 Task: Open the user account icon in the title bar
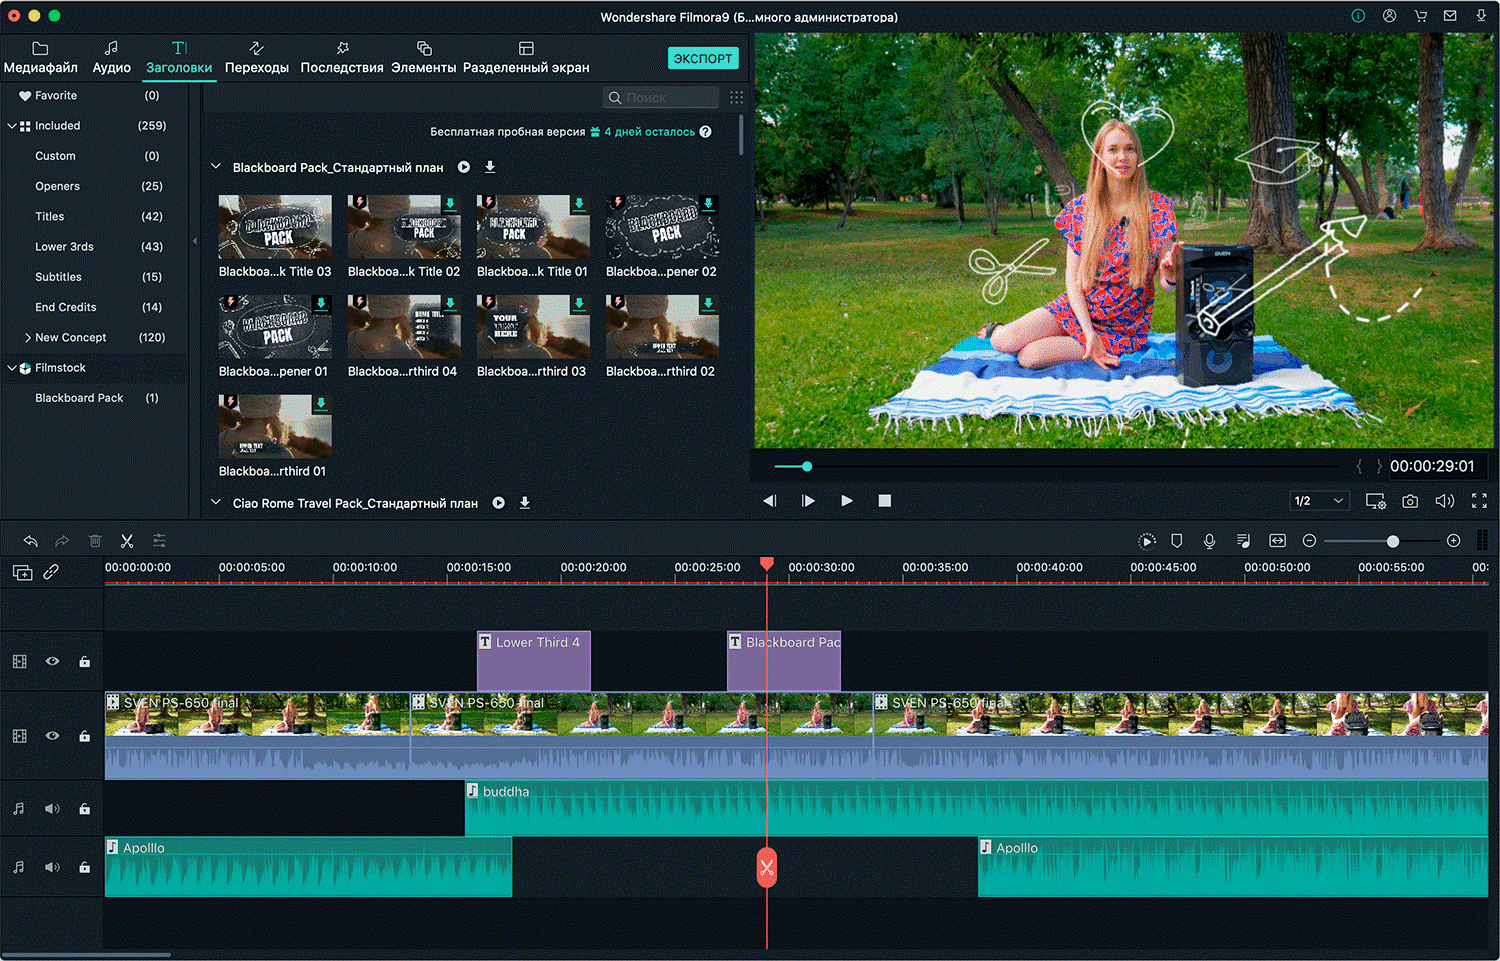(x=1389, y=16)
